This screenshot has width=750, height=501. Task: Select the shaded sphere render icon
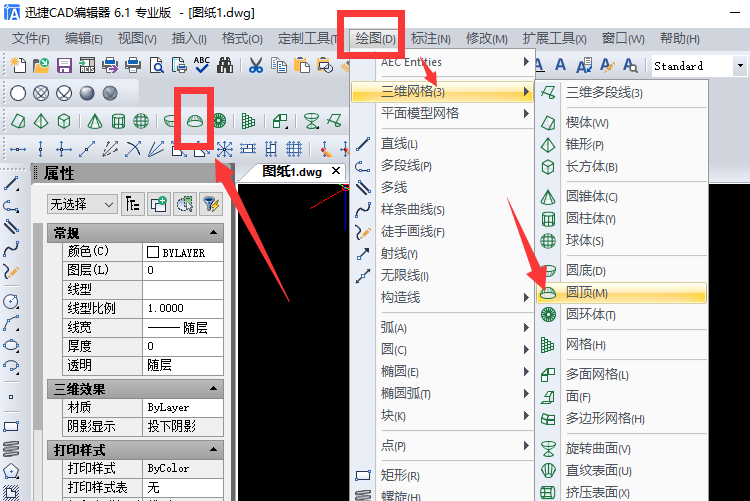point(87,93)
